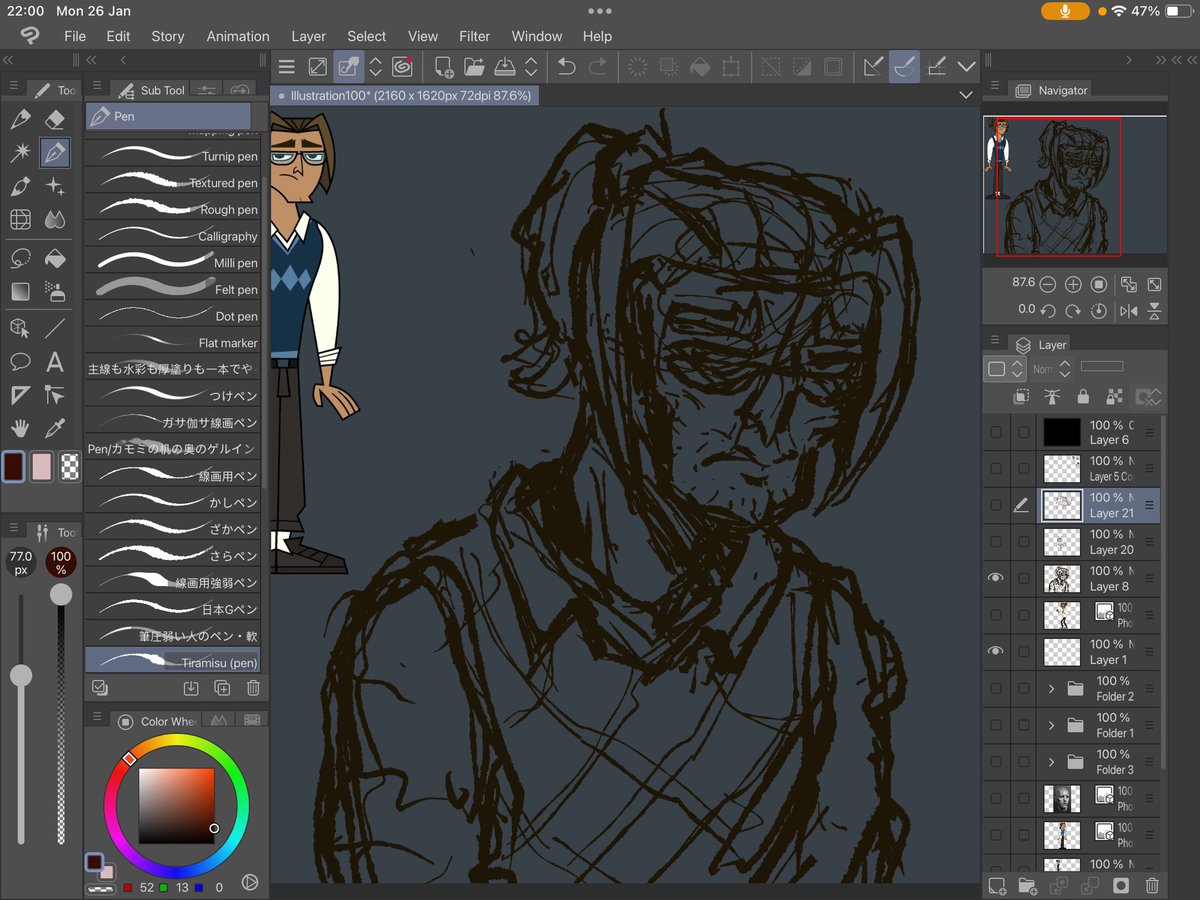This screenshot has width=1200, height=900.
Task: Choose Milli pen sub tool
Action: click(x=172, y=263)
